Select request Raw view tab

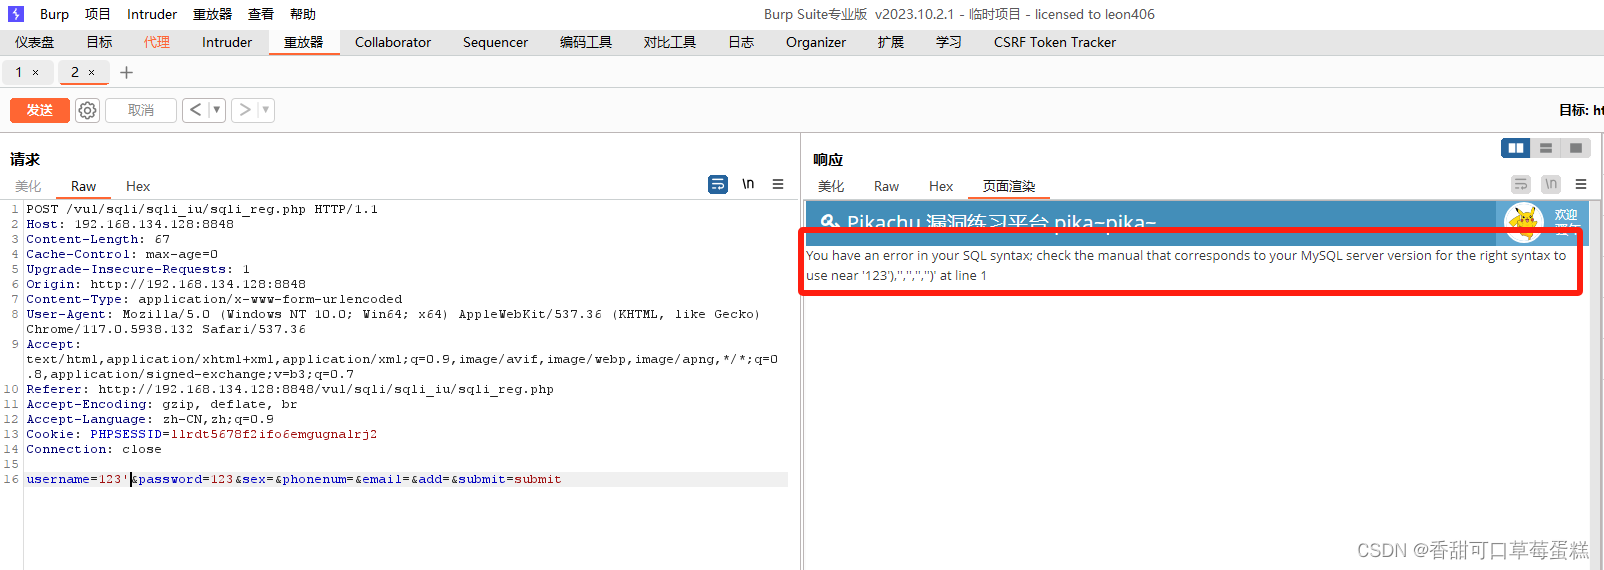click(x=84, y=186)
